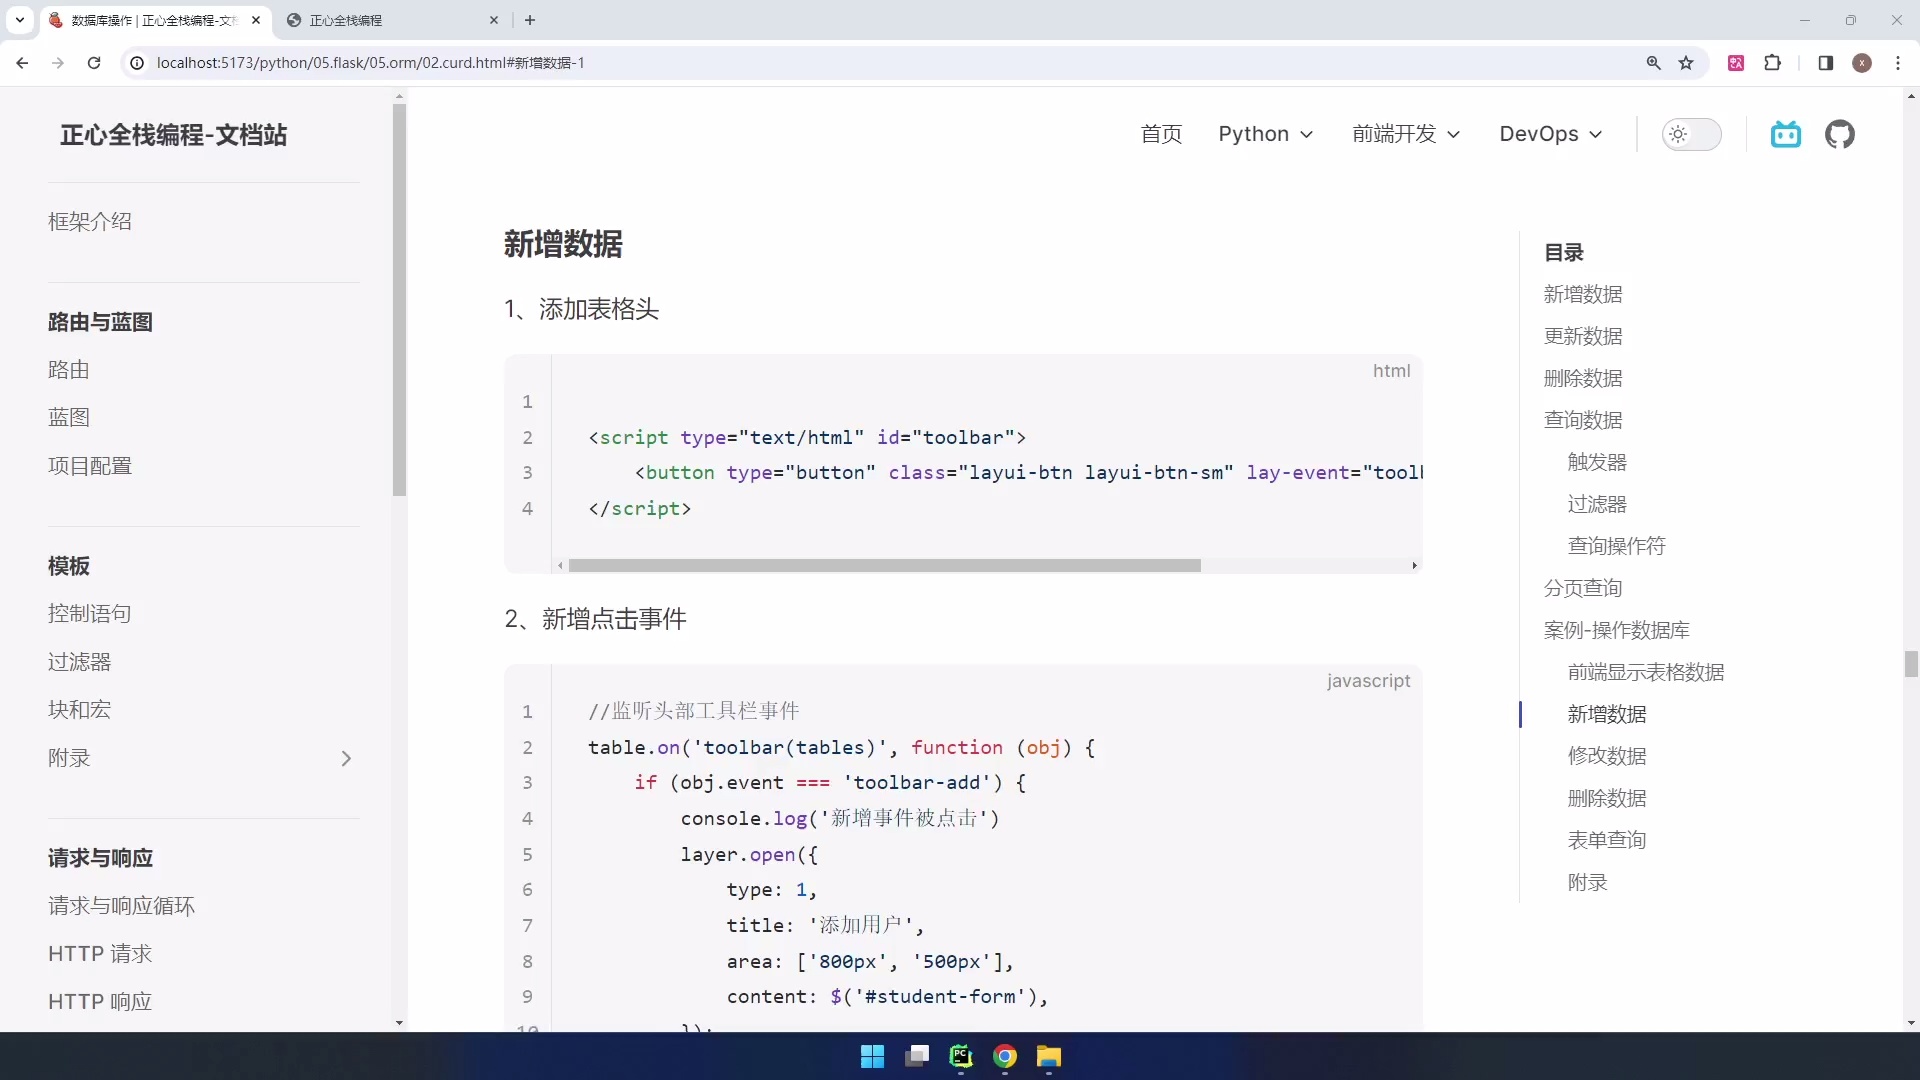Click 首页 in the top navigation
The height and width of the screenshot is (1080, 1920).
pyautogui.click(x=1161, y=134)
